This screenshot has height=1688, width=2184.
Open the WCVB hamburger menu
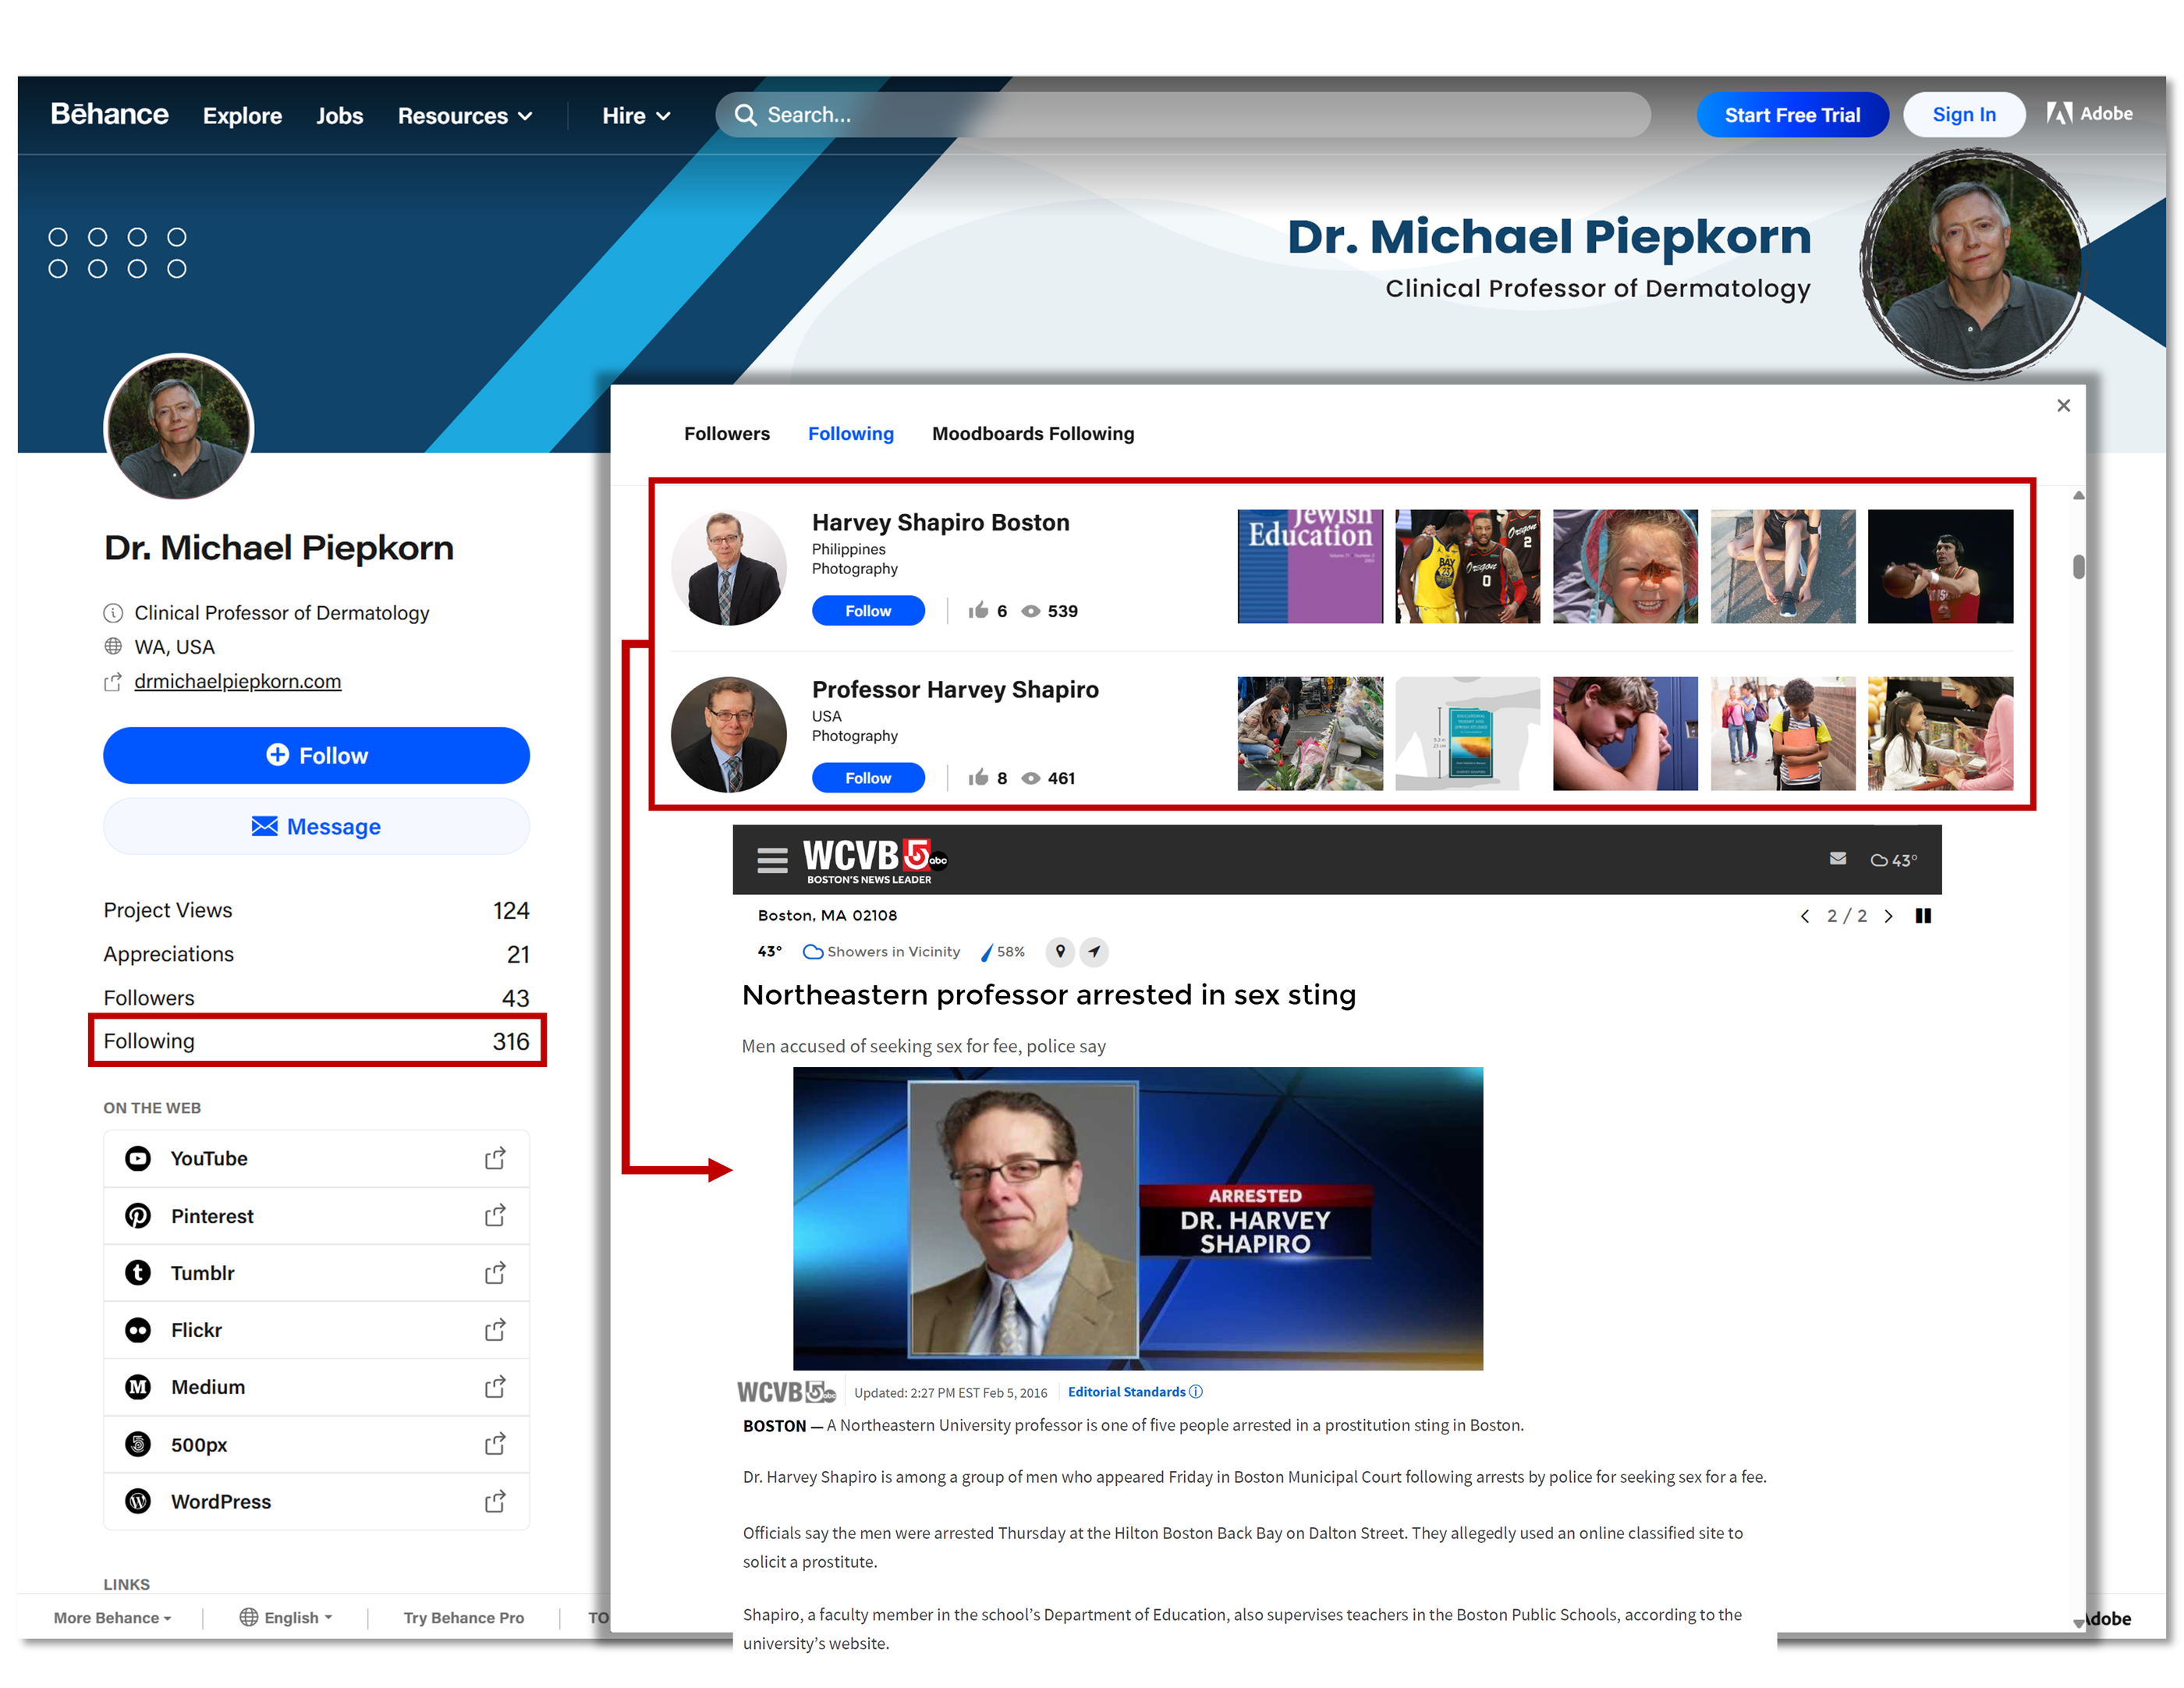[772, 860]
